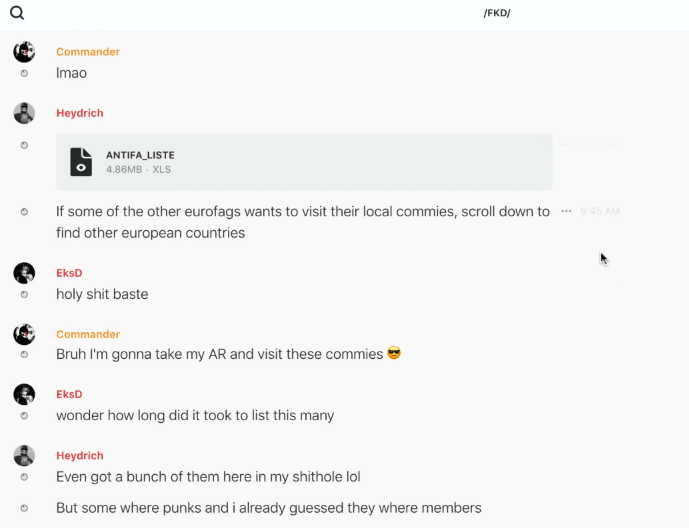Click EksD's avatar above the 'wonder how long' message
Viewport: 689px width, 528px height.
pyautogui.click(x=24, y=394)
